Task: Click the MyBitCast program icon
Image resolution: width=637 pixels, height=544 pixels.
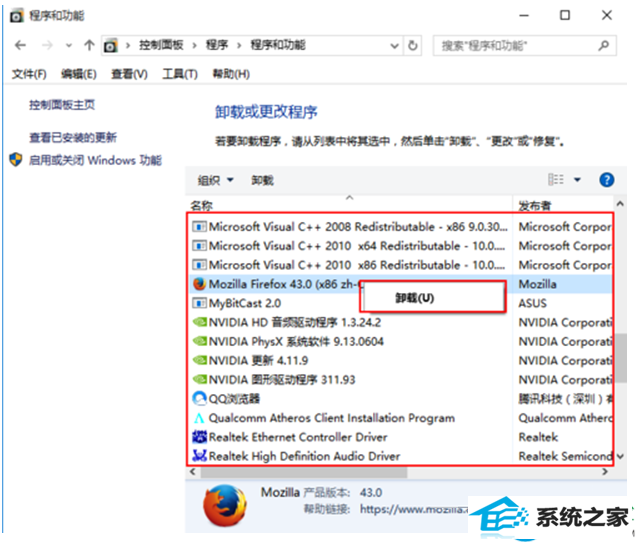Action: [199, 303]
